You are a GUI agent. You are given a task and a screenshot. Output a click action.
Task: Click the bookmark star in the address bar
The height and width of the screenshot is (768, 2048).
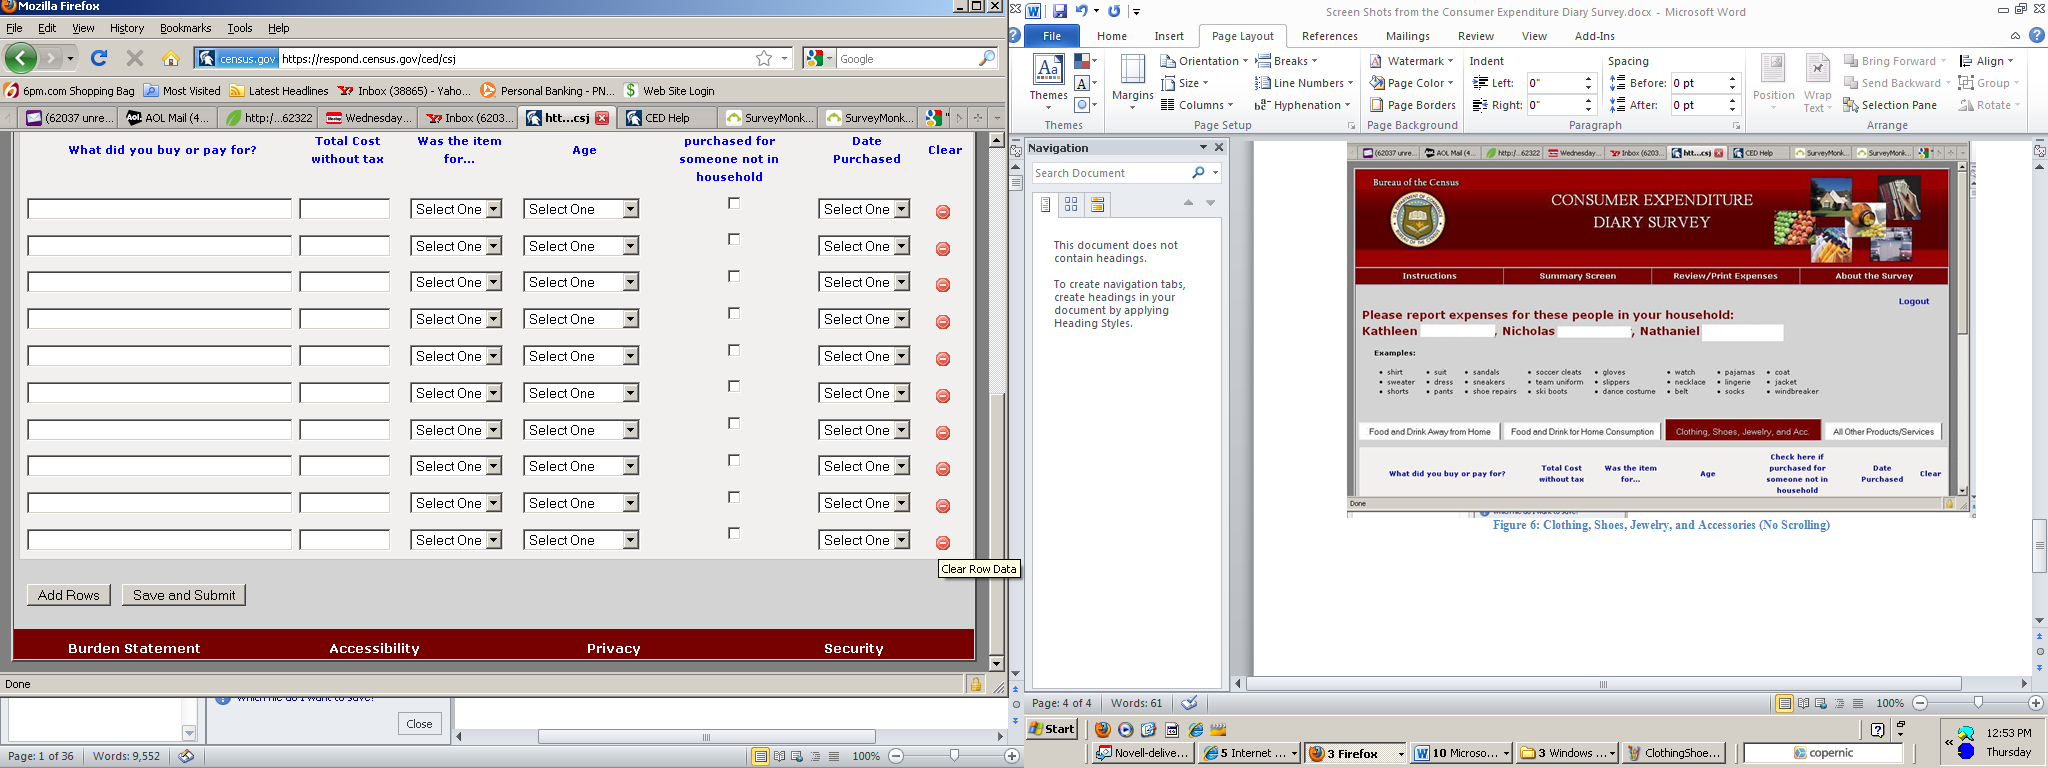[764, 58]
